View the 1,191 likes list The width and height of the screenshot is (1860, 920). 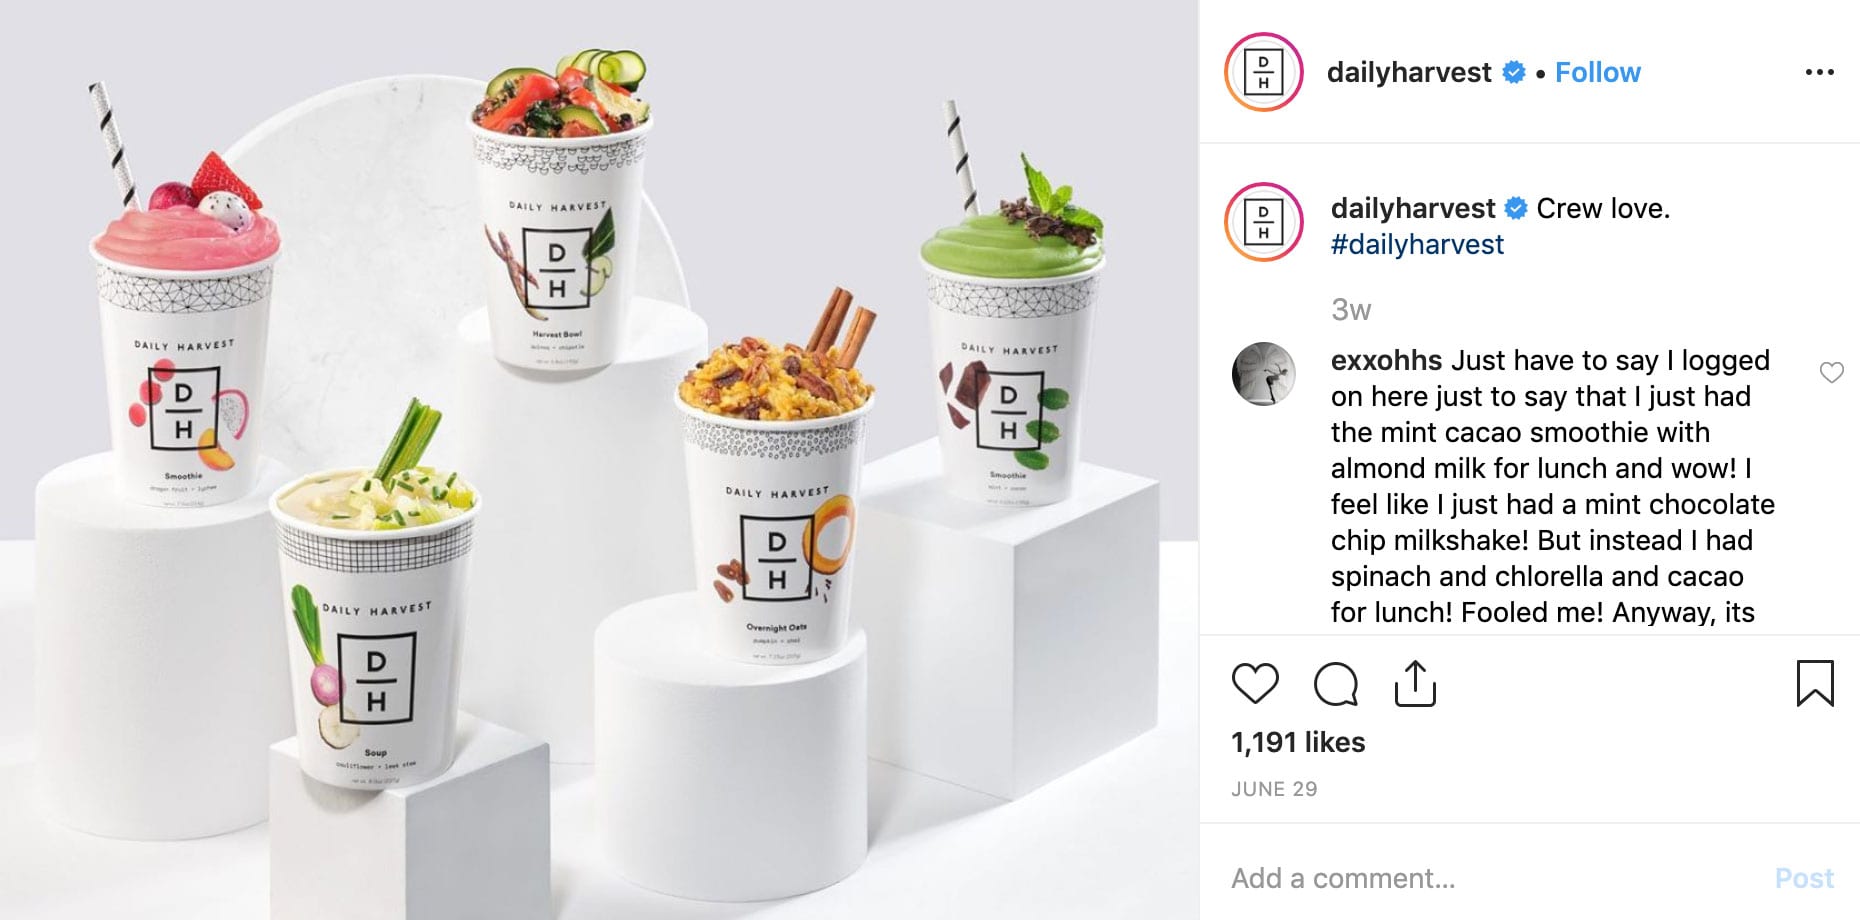1298,742
